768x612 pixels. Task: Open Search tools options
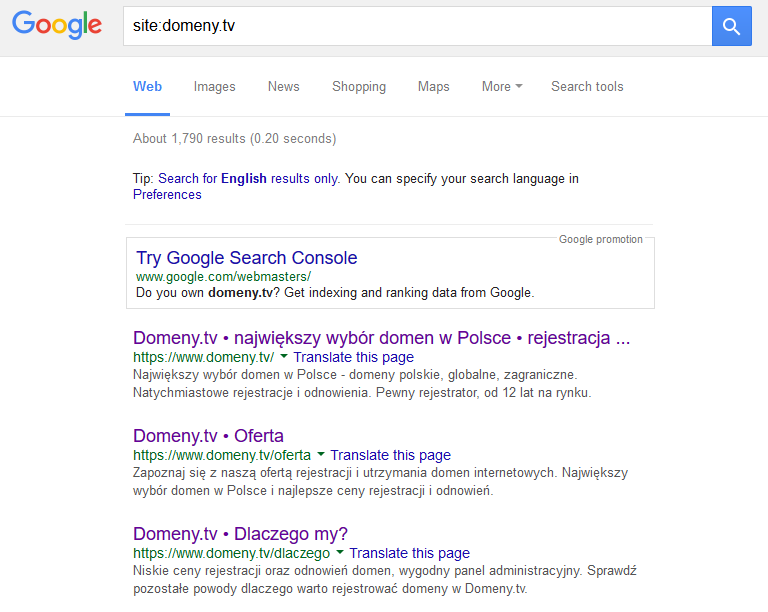coord(587,87)
